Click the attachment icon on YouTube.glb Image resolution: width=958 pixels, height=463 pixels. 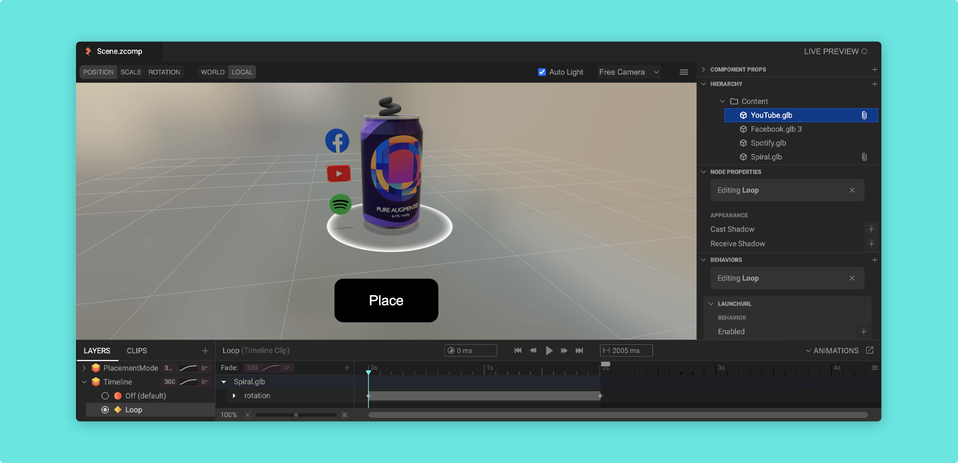pos(864,116)
